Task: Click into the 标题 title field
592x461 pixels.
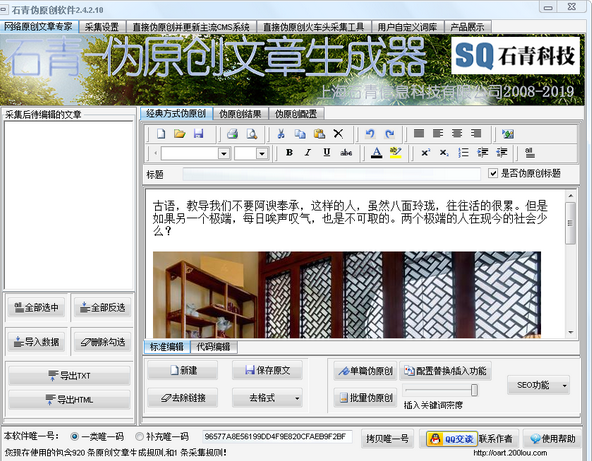Action: [331, 174]
